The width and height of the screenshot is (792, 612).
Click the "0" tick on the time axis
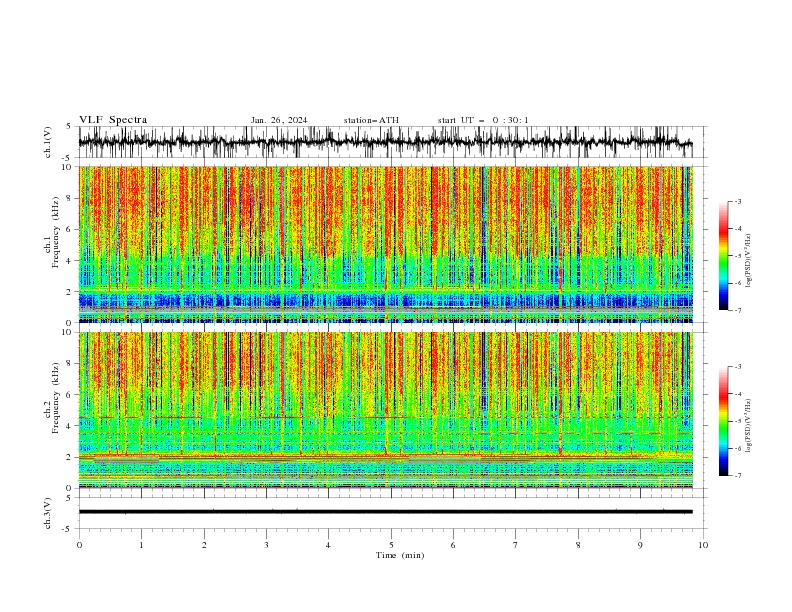pyautogui.click(x=79, y=545)
